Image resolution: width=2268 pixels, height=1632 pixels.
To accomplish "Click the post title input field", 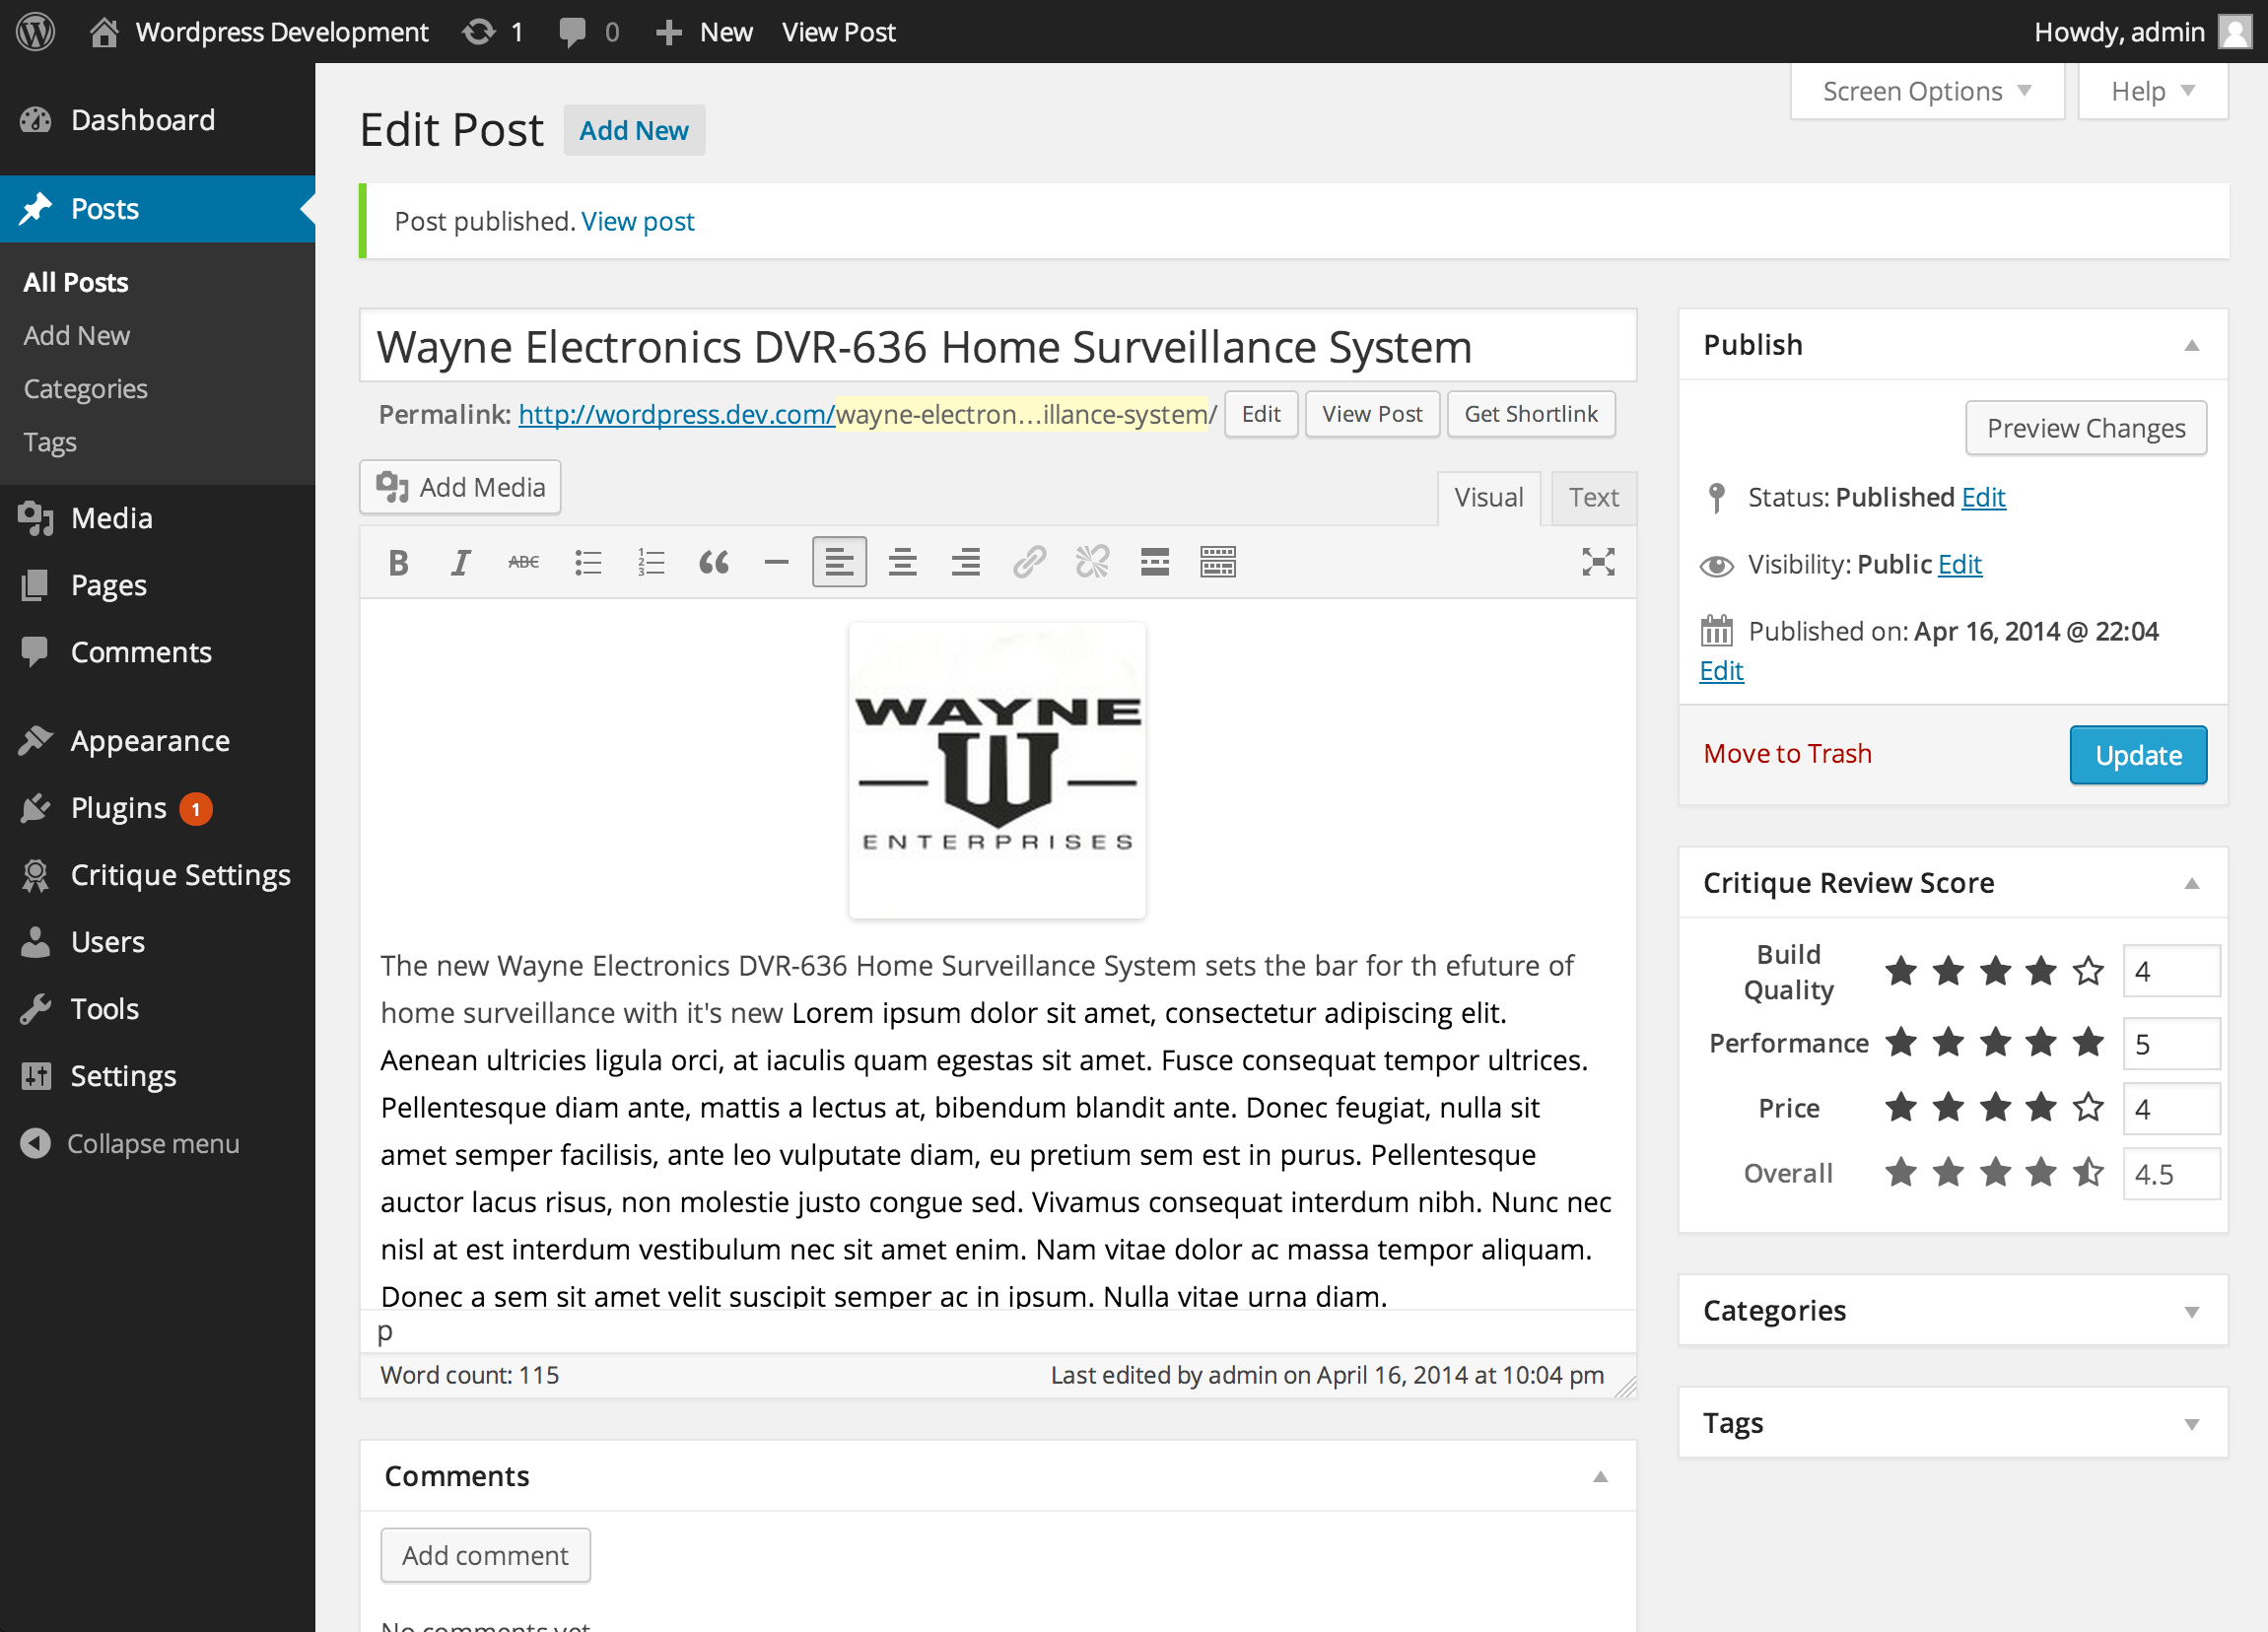I will (997, 346).
